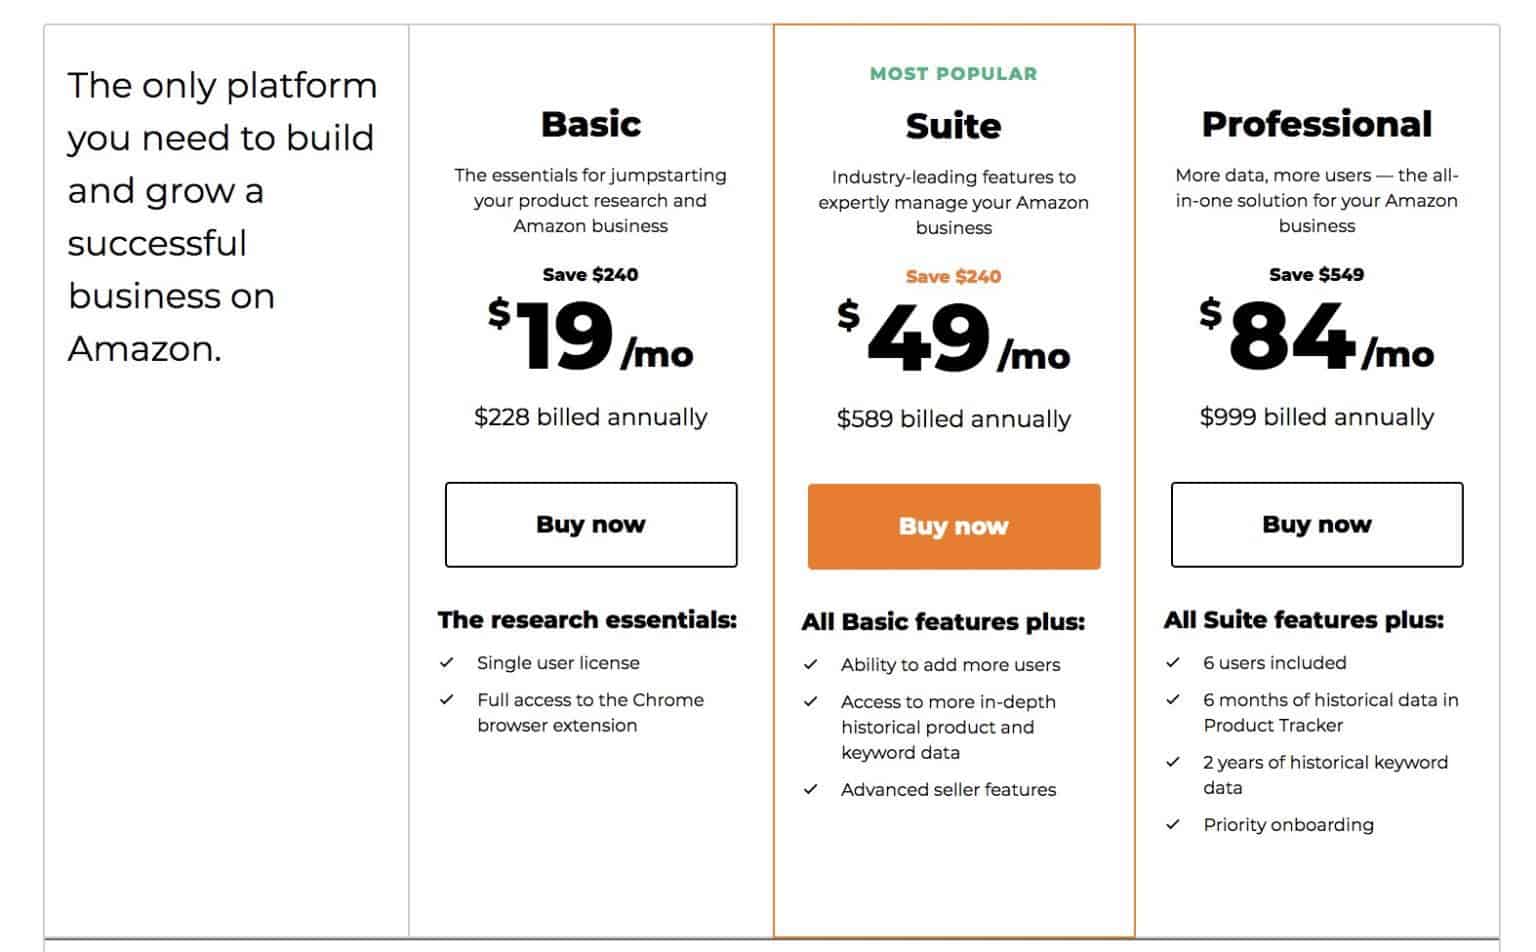The width and height of the screenshot is (1536, 952).
Task: Click checkmark beside Ability to add more users
Action: click(x=811, y=665)
